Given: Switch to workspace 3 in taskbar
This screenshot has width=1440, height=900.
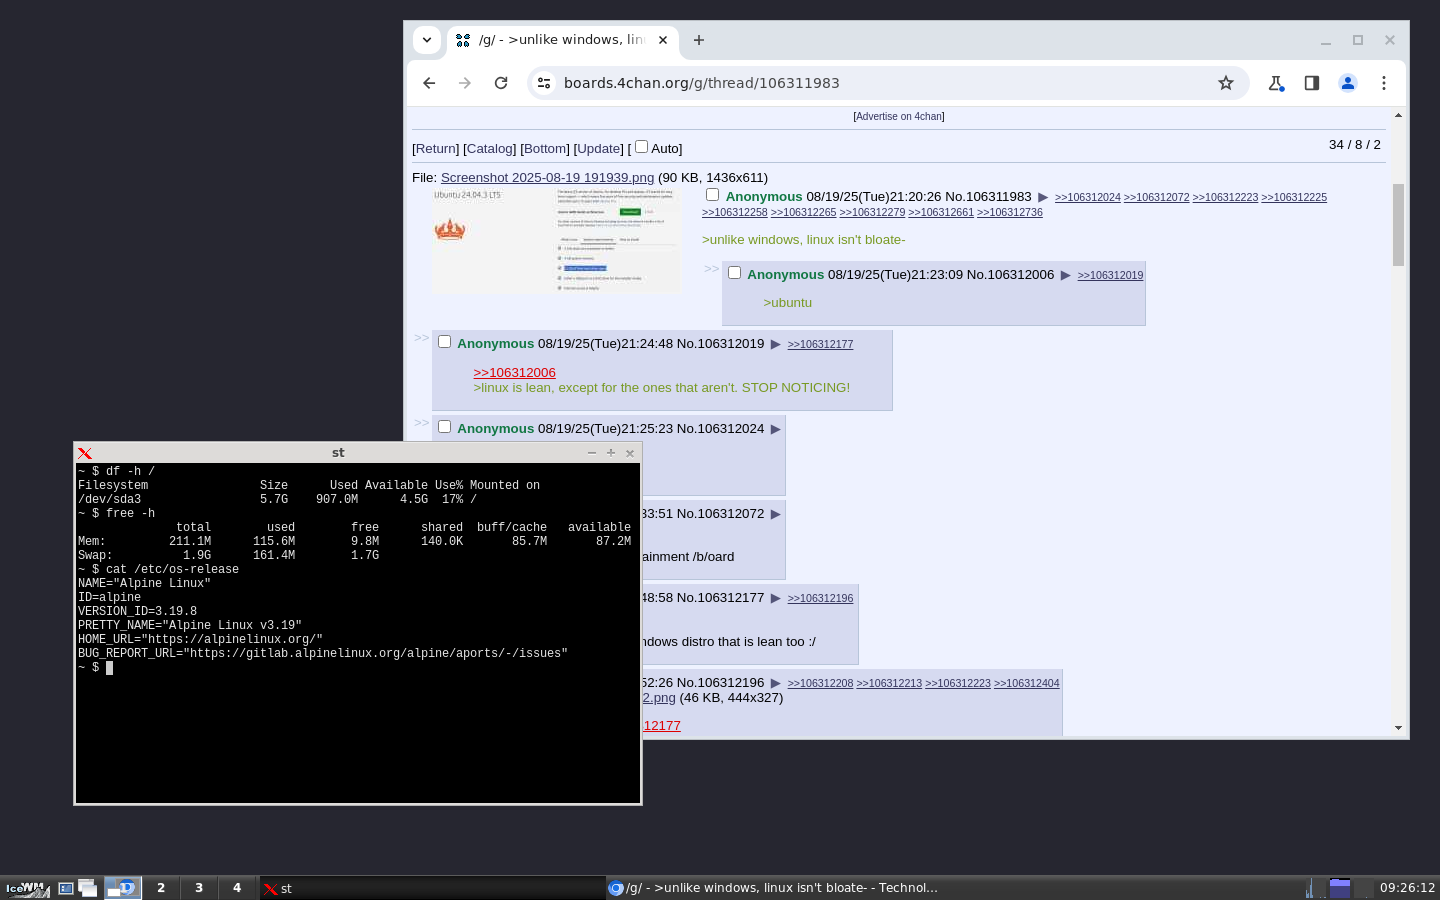Looking at the screenshot, I should click(x=199, y=888).
